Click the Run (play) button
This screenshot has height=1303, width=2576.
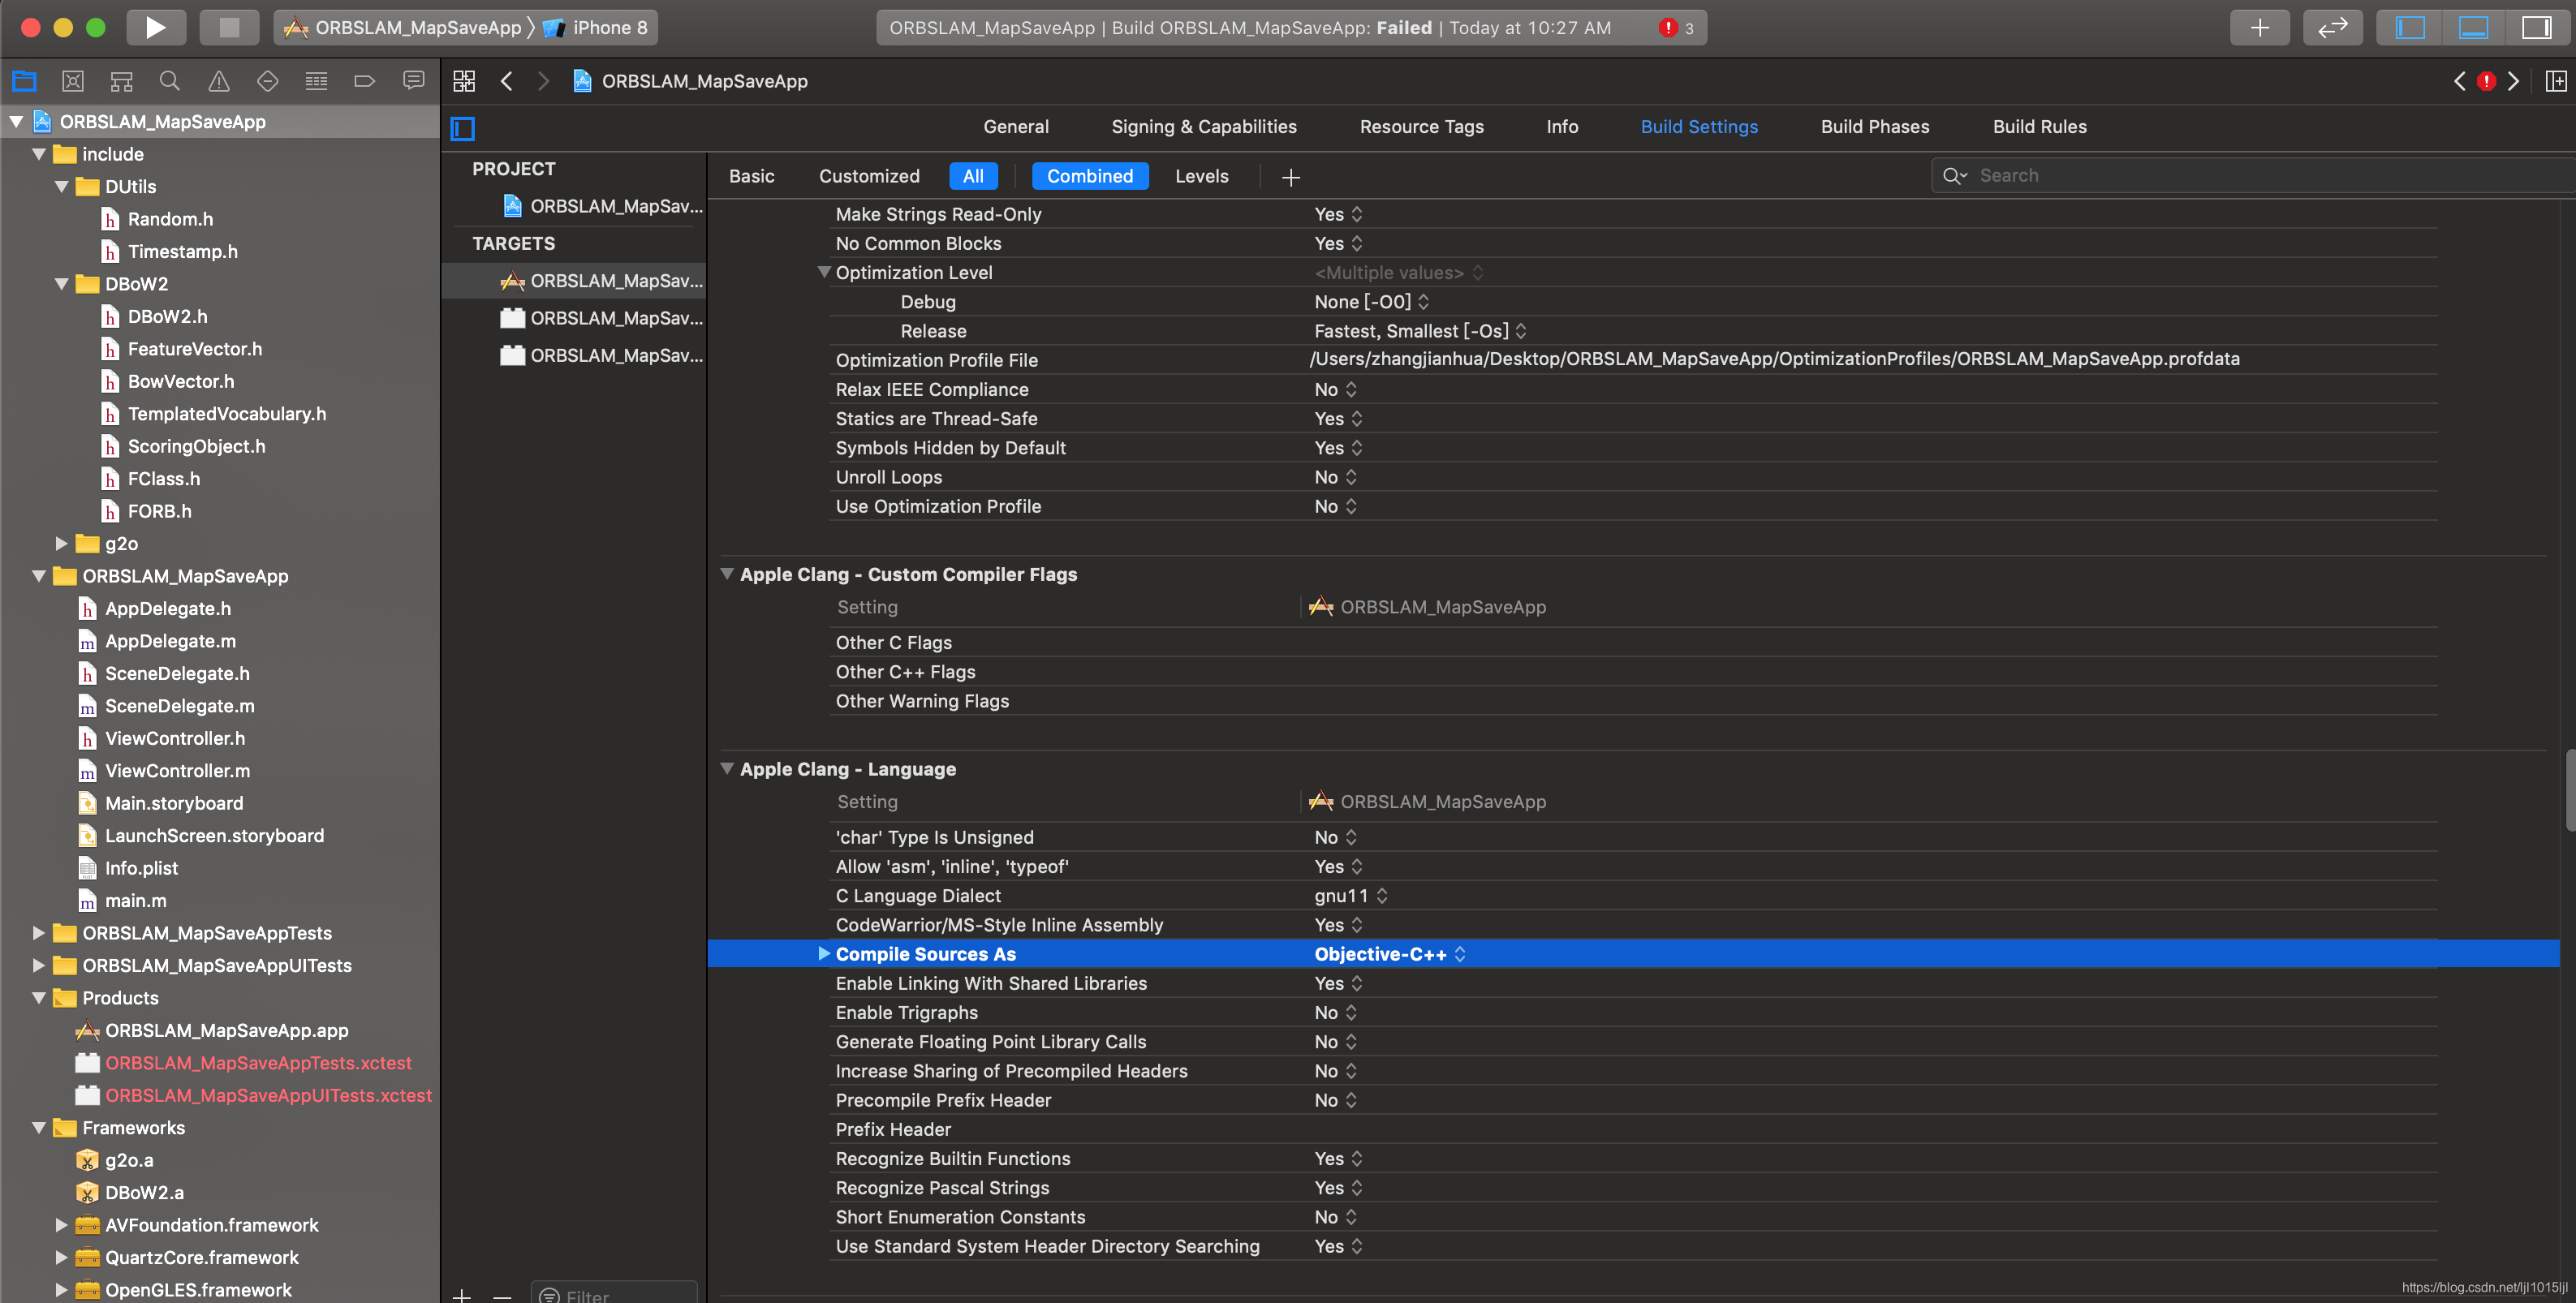pos(156,27)
